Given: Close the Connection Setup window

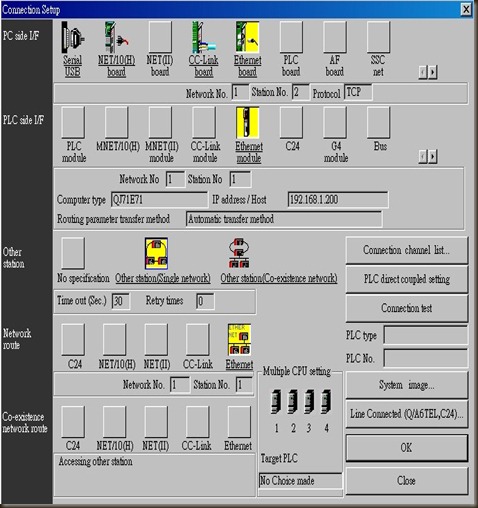Looking at the screenshot, I should (466, 9).
